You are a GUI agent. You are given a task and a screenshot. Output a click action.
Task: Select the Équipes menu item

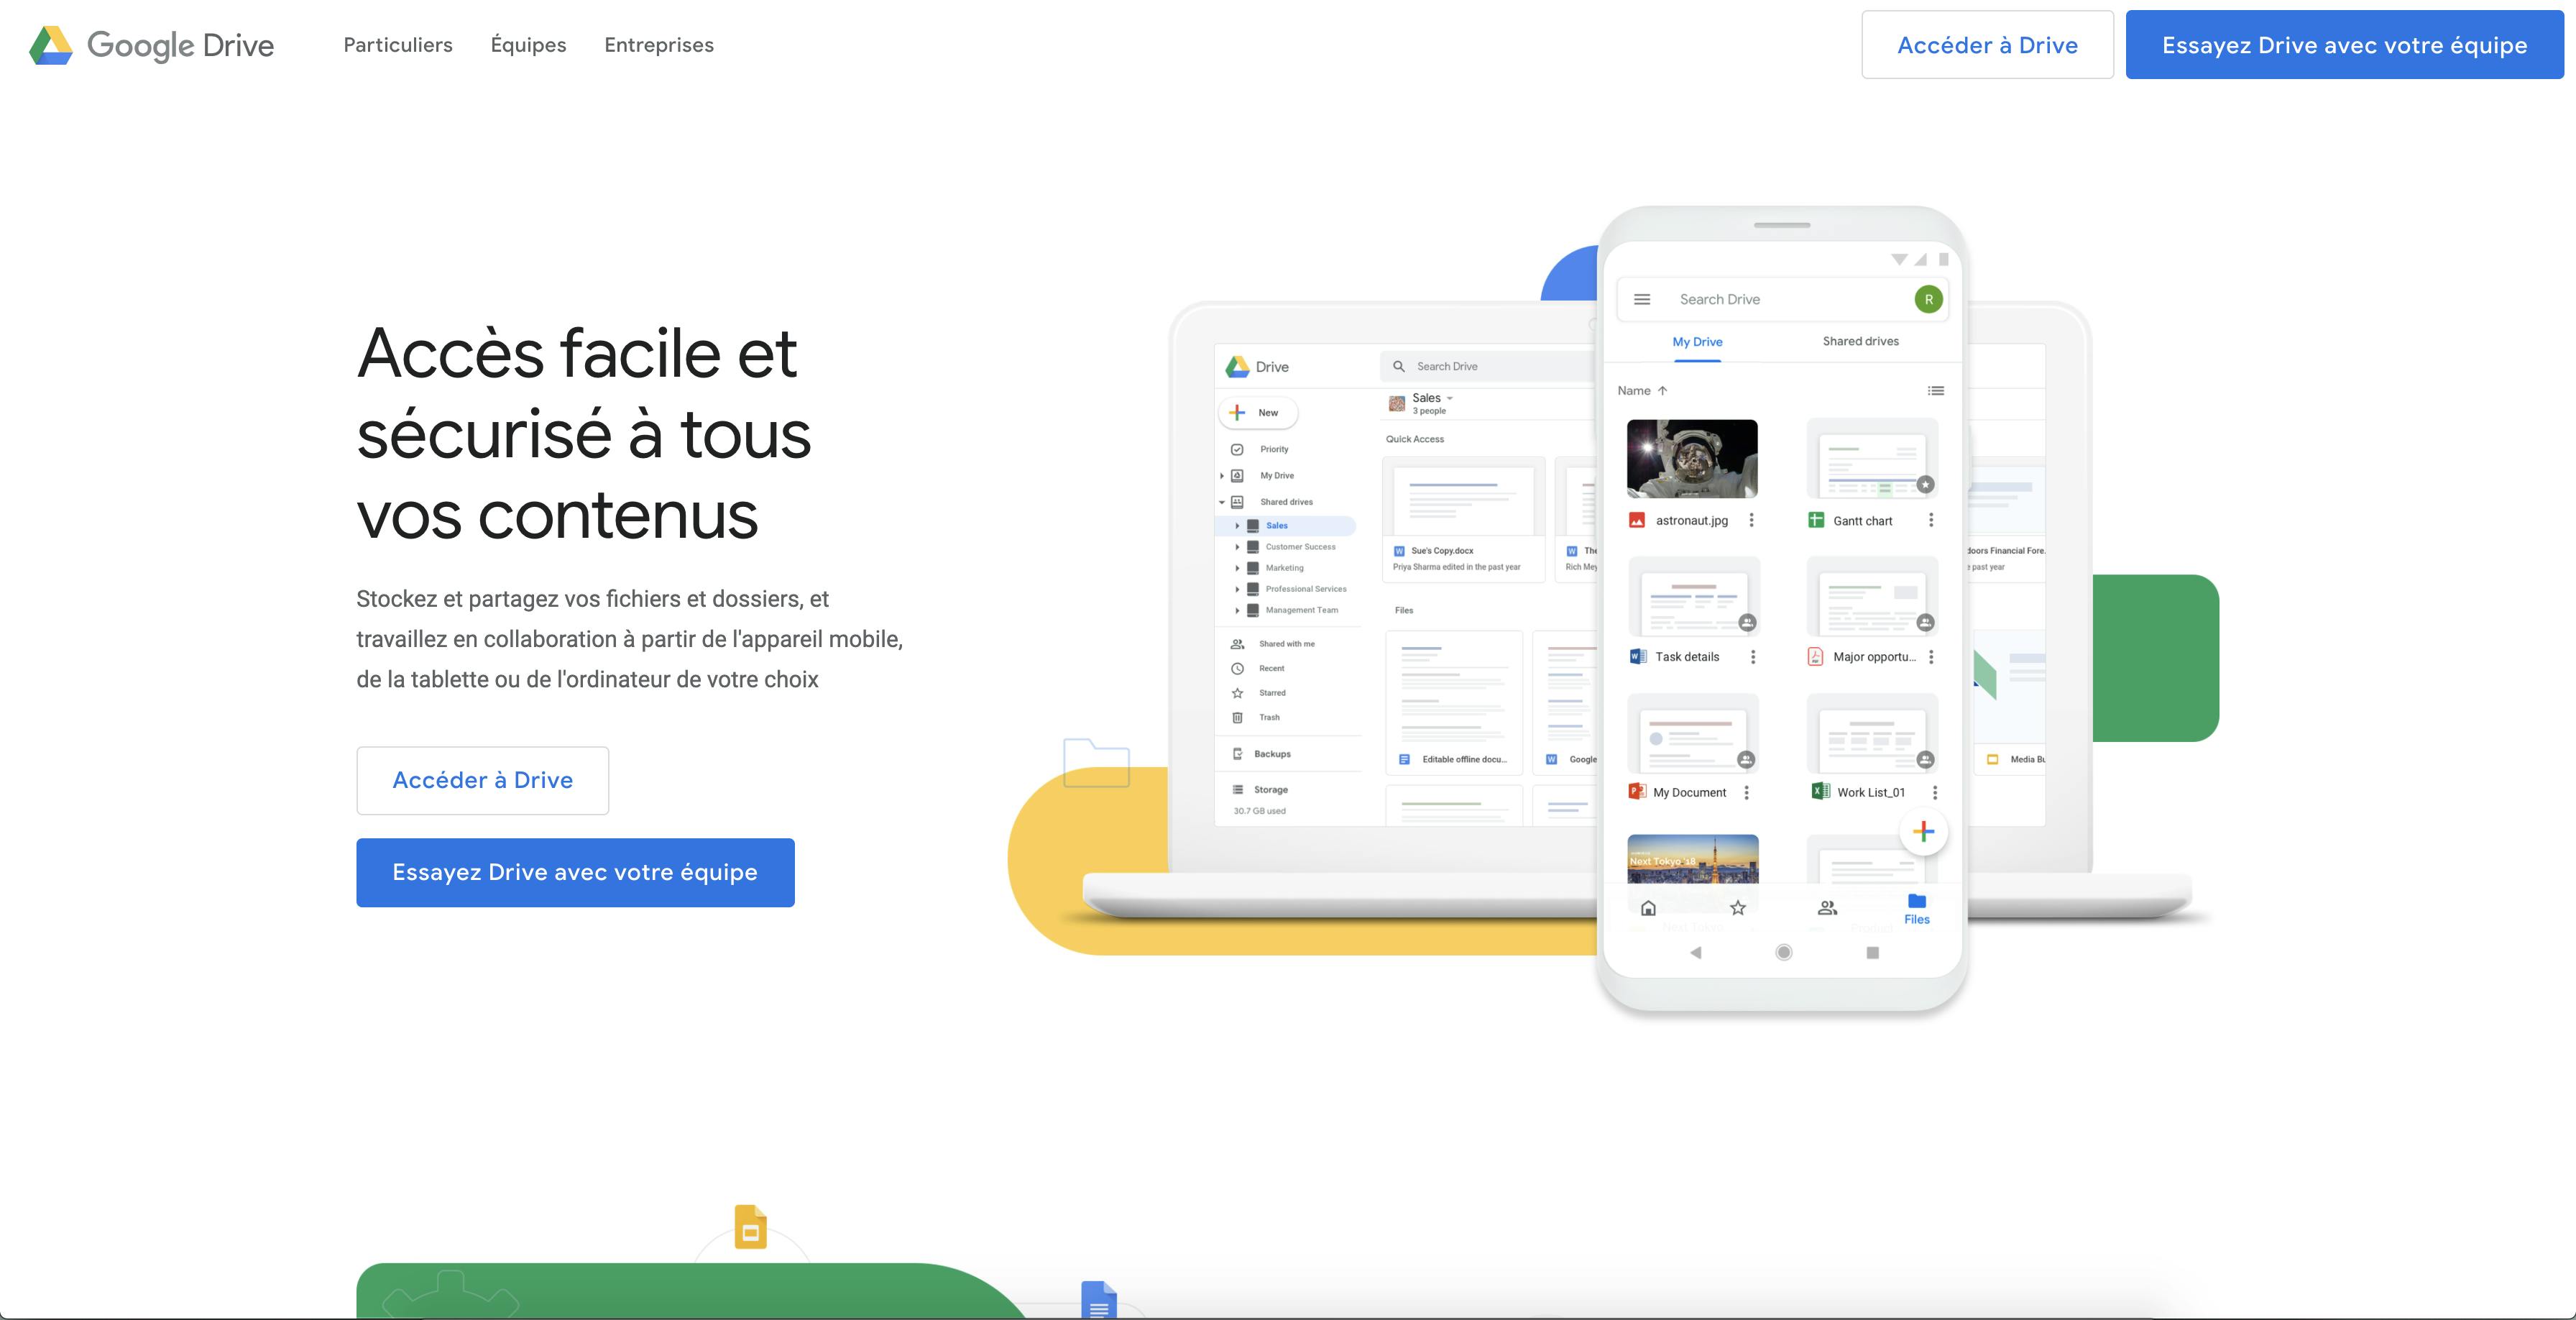point(528,45)
